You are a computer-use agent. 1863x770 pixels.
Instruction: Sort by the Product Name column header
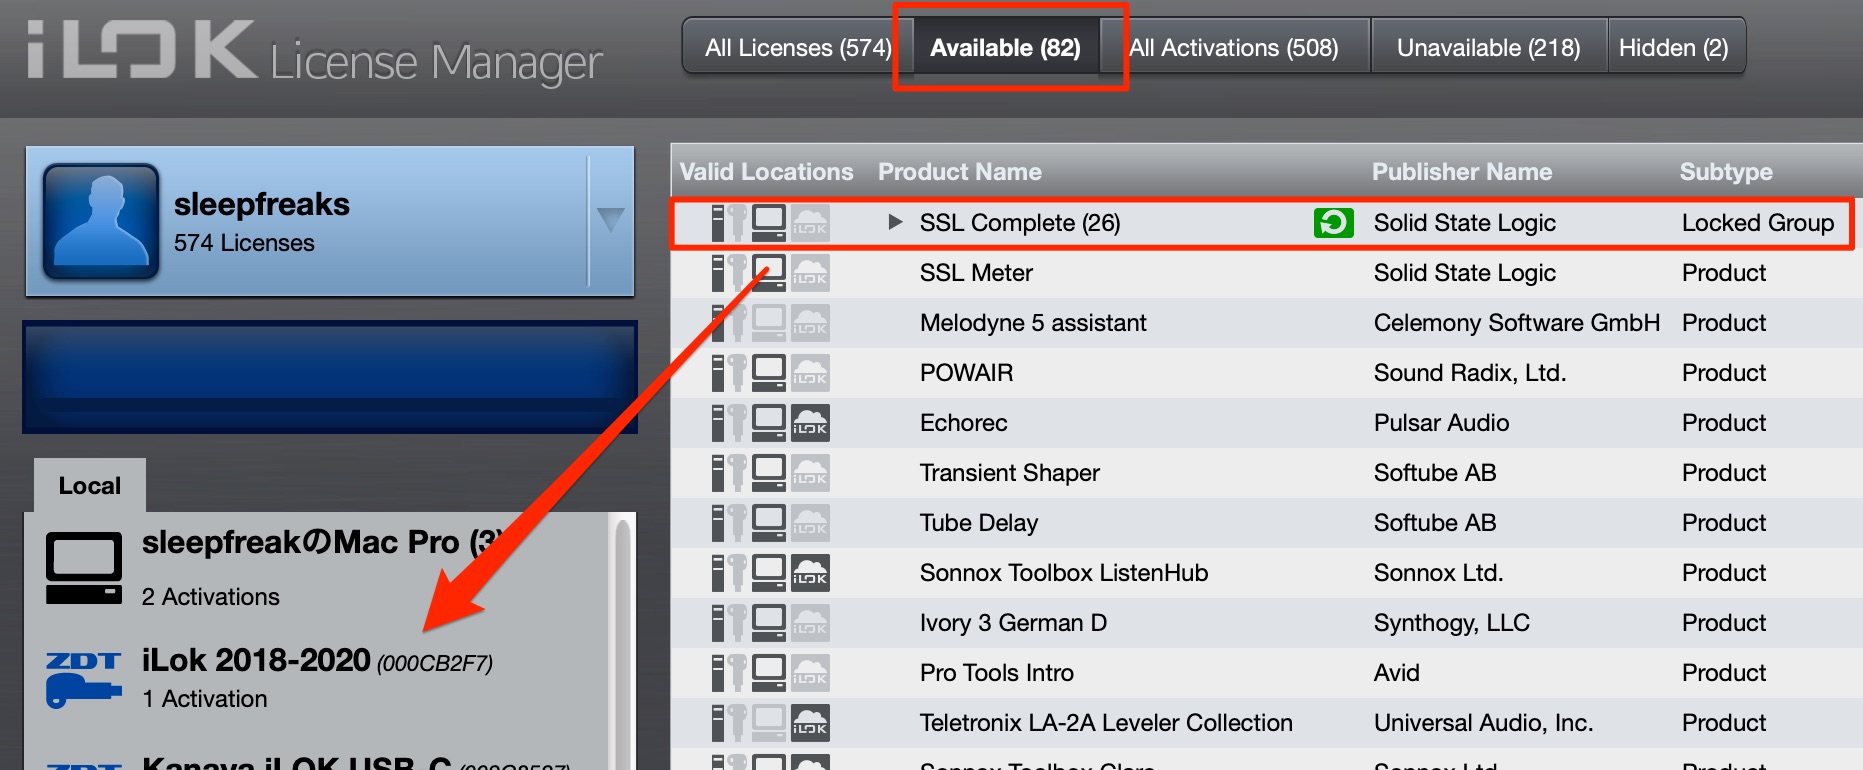[959, 172]
